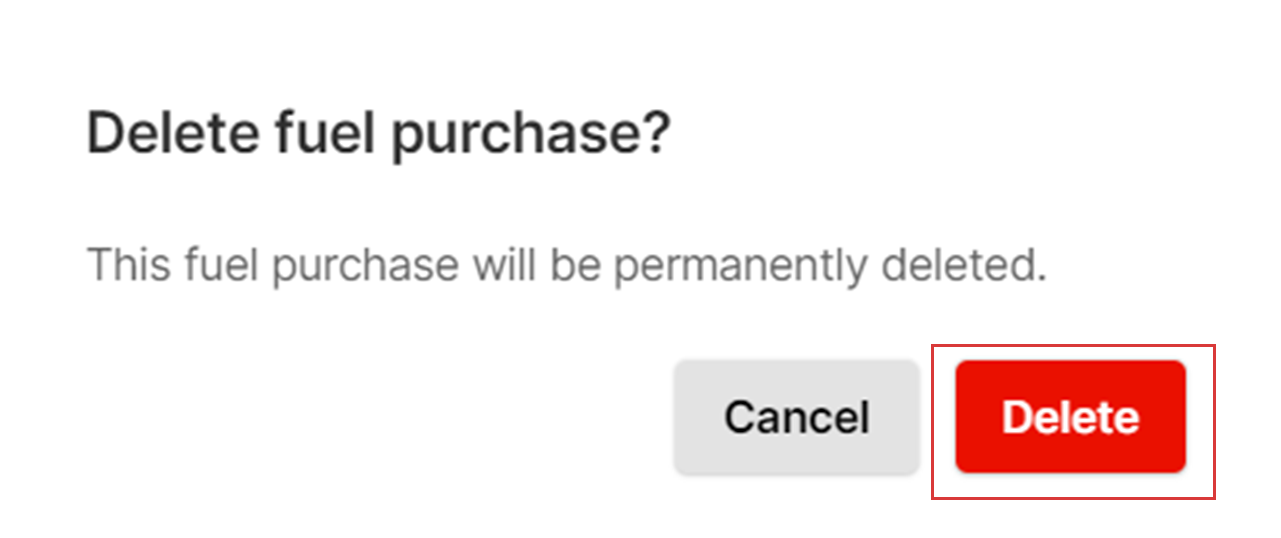Hit the highlighted Delete button

coord(1070,417)
